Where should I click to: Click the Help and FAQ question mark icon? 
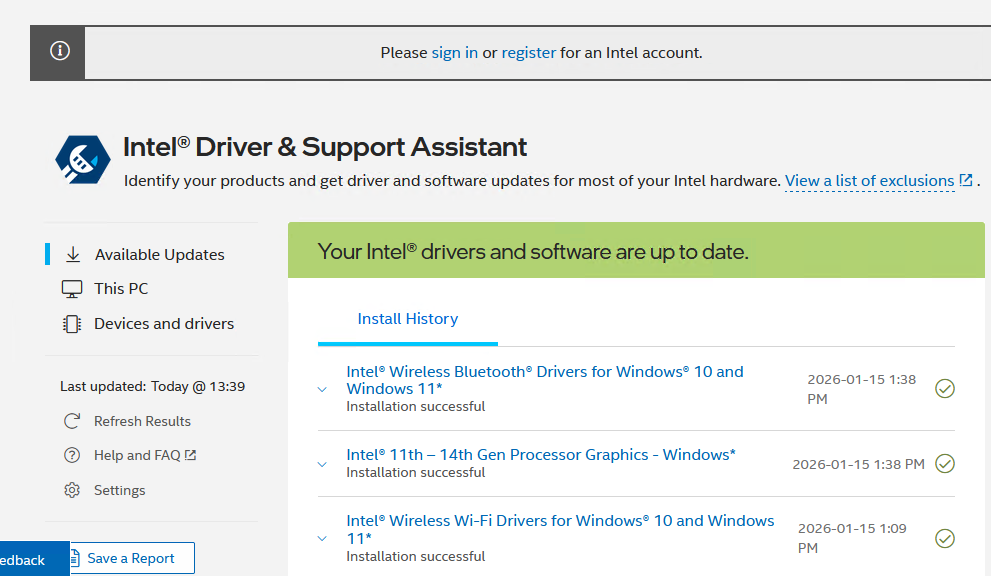(71, 455)
